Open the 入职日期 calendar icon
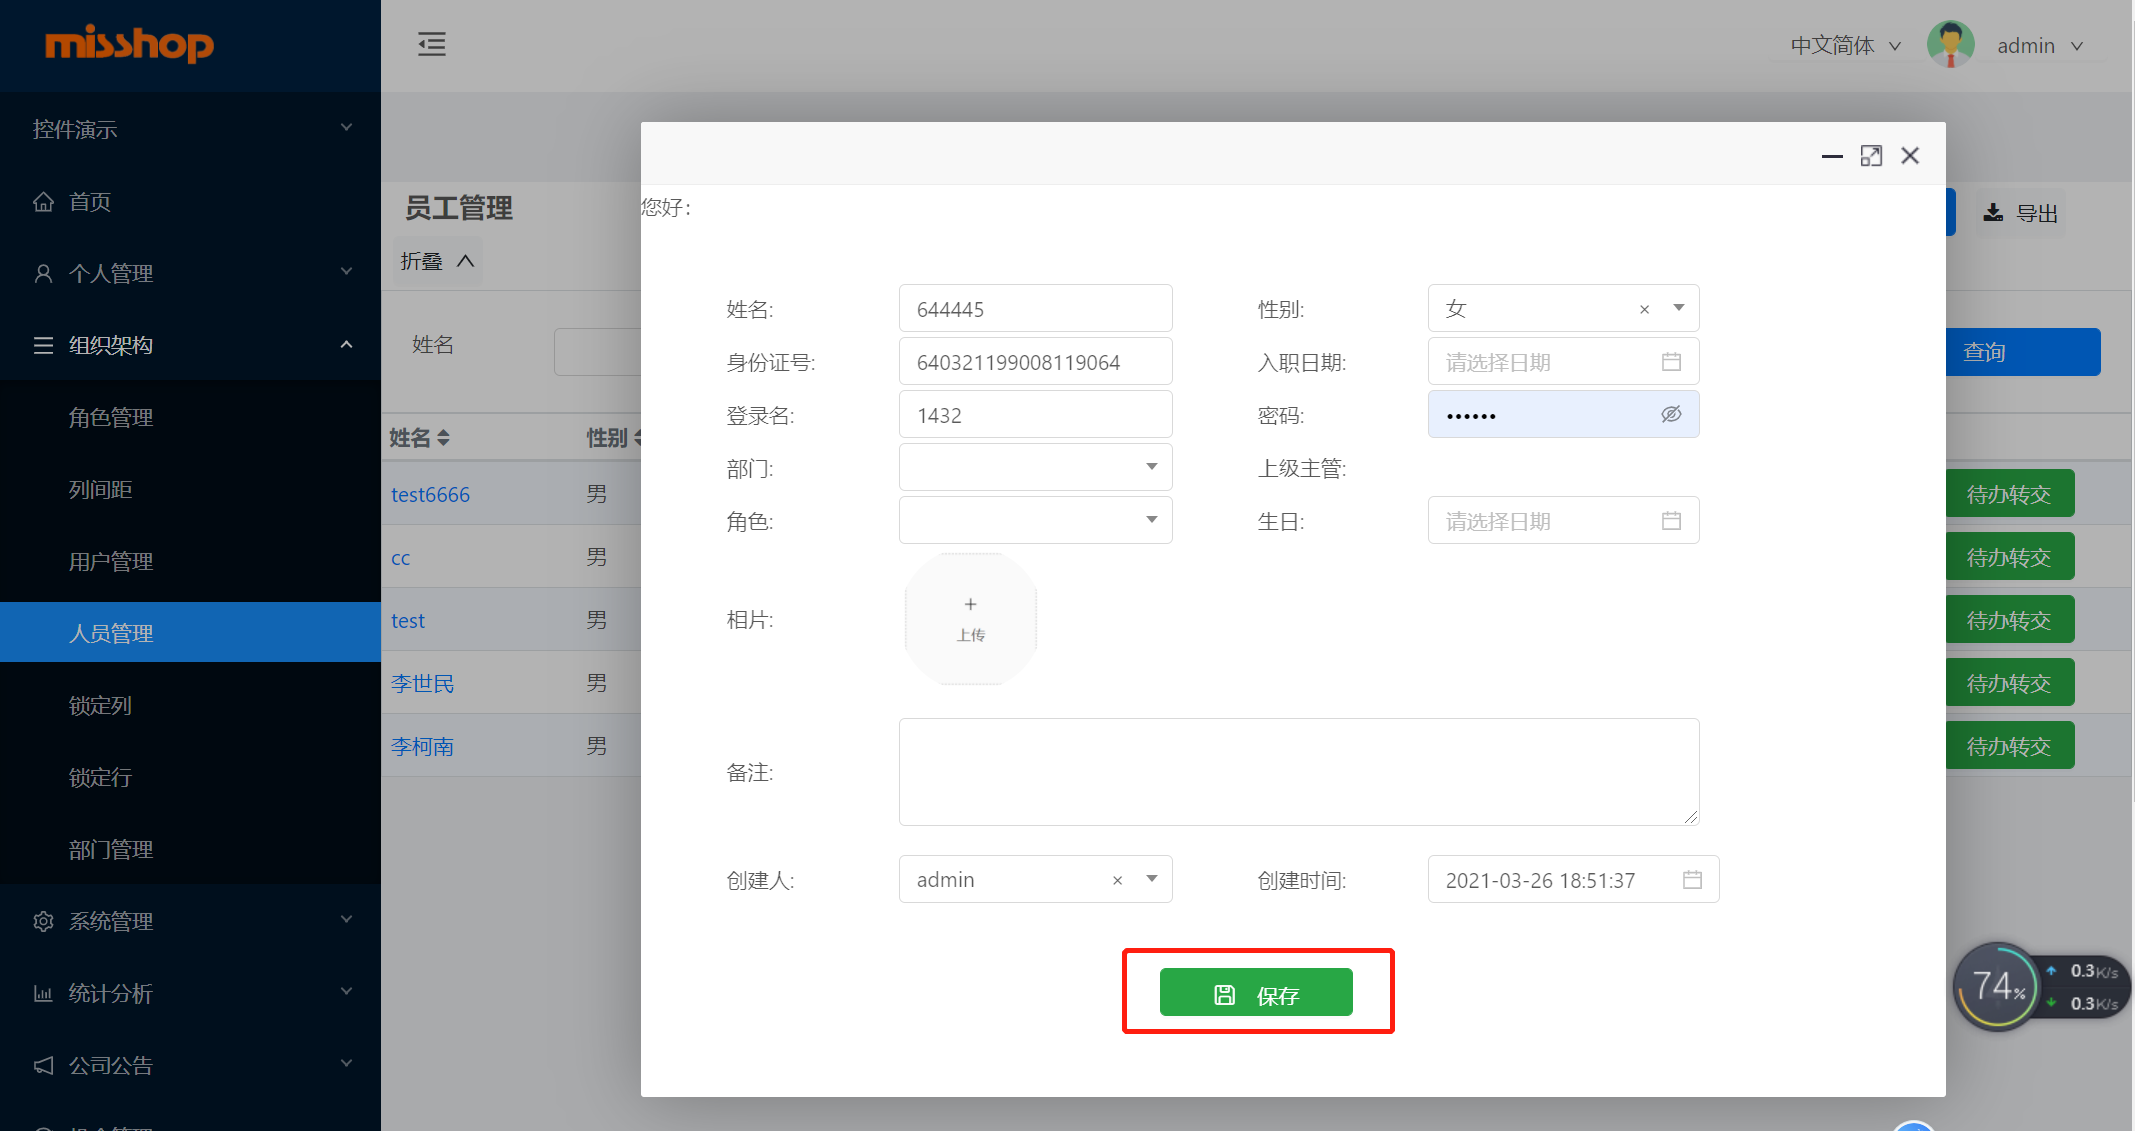Screen dimensions: 2135x1131 1670,362
